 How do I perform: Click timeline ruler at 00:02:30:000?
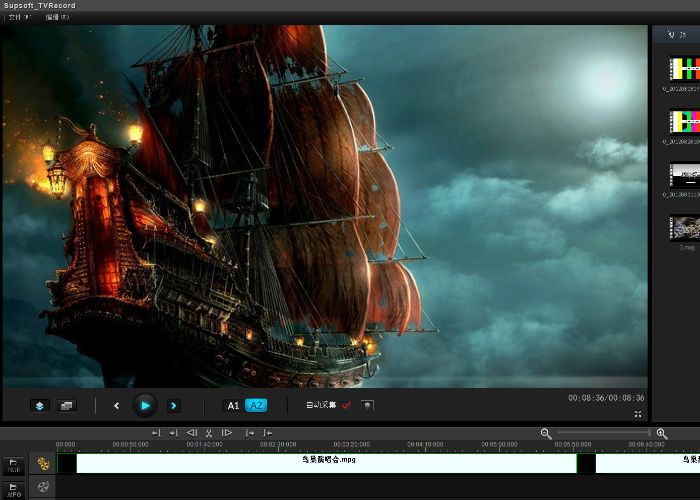coord(278,445)
